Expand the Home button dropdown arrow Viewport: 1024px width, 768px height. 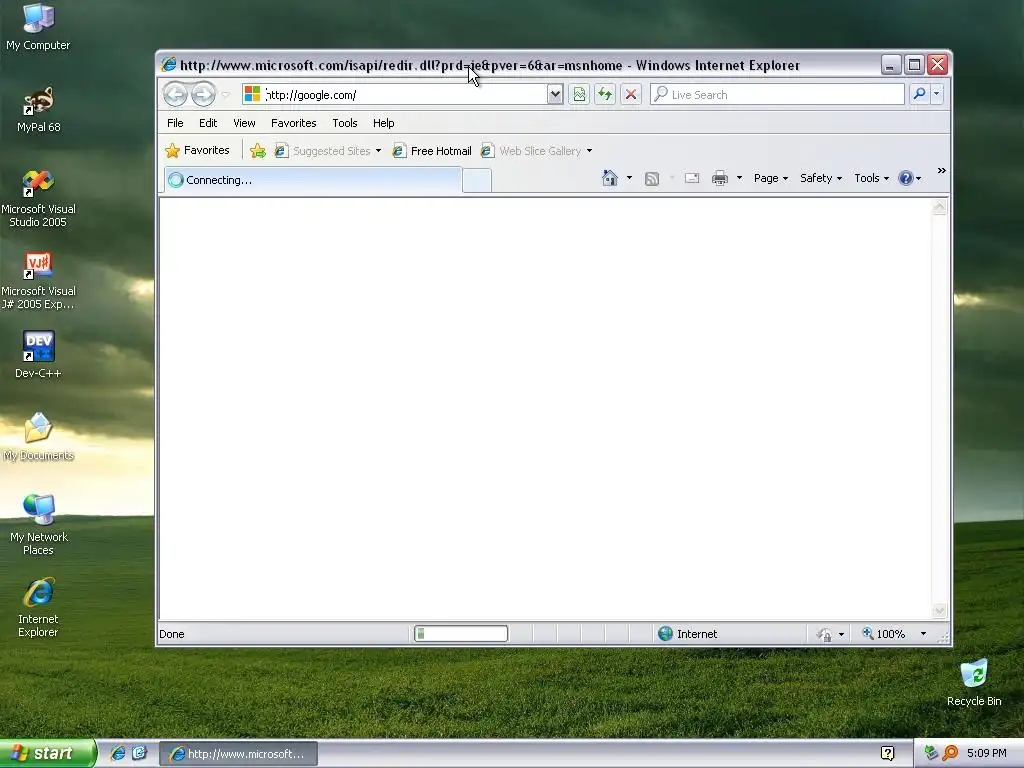(x=630, y=178)
